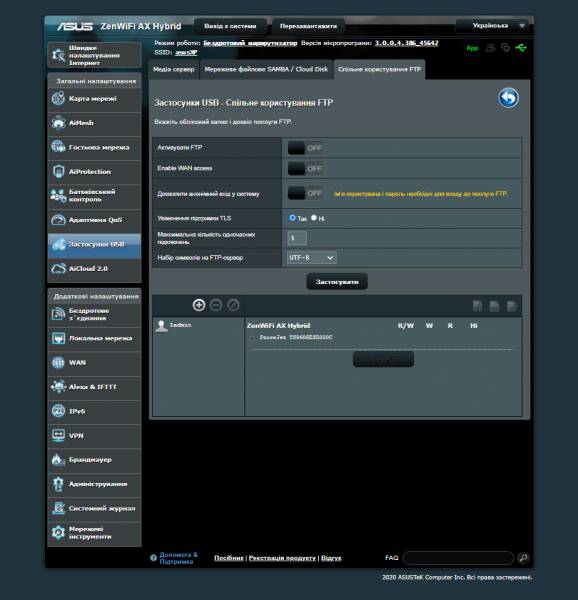Open the AiCloud 2.0 sidebar item
The image size is (578, 600).
pos(94,269)
